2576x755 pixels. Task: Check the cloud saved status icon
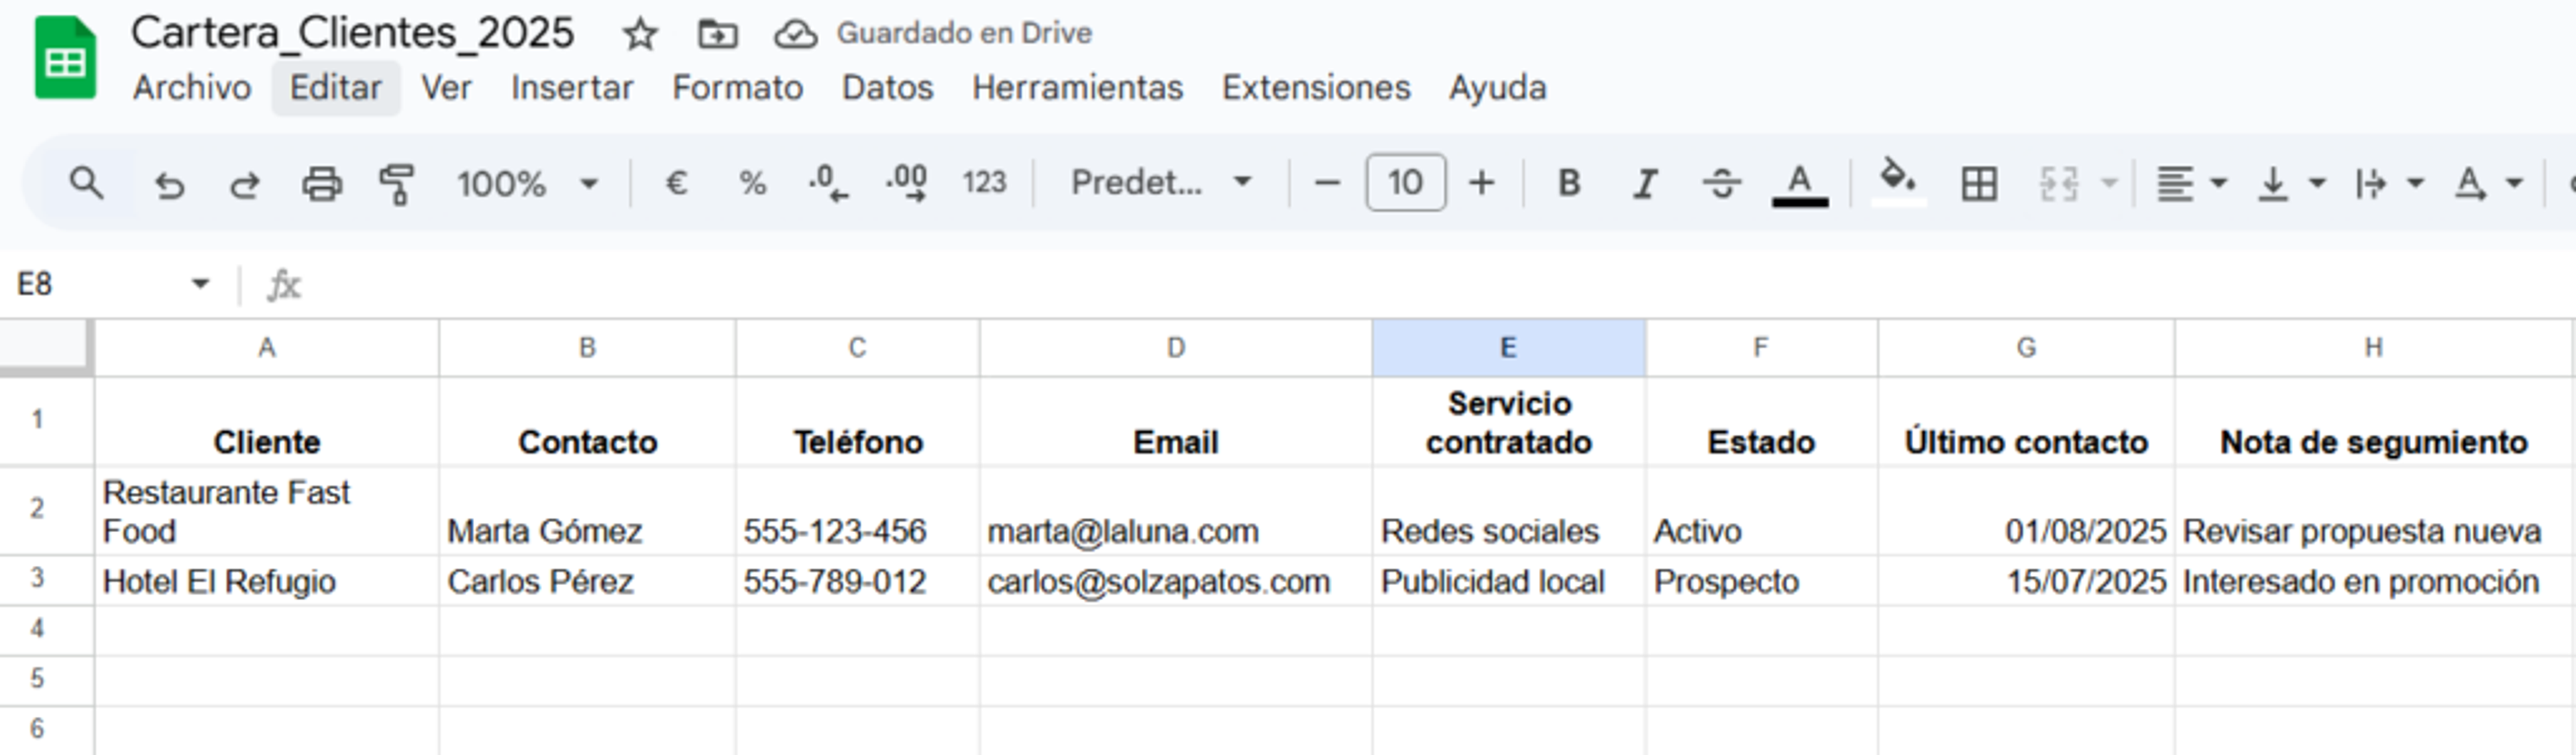[x=796, y=34]
